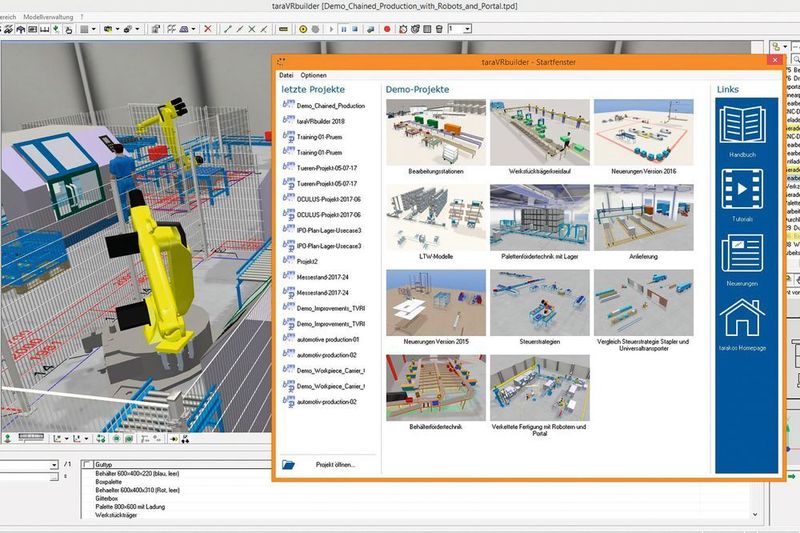Open recent project automotive production-01
This screenshot has height=533, width=800.
tap(328, 339)
